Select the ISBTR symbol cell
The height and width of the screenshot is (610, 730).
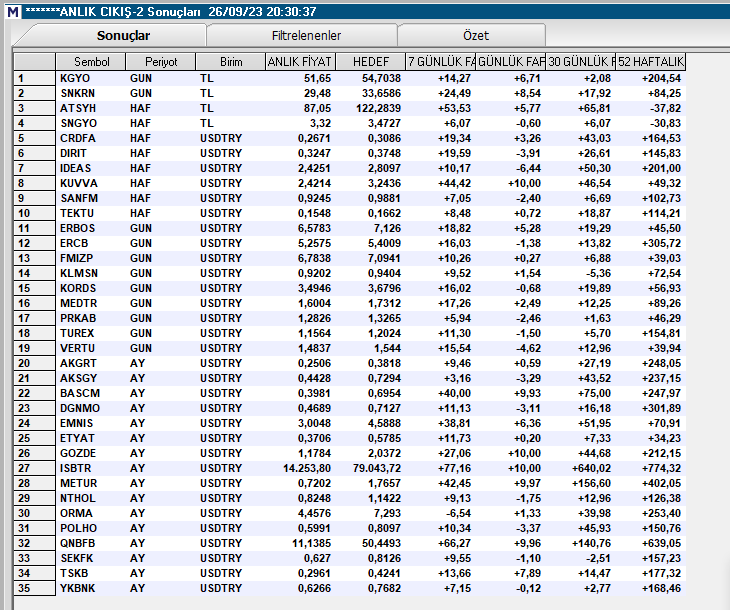tap(91, 468)
